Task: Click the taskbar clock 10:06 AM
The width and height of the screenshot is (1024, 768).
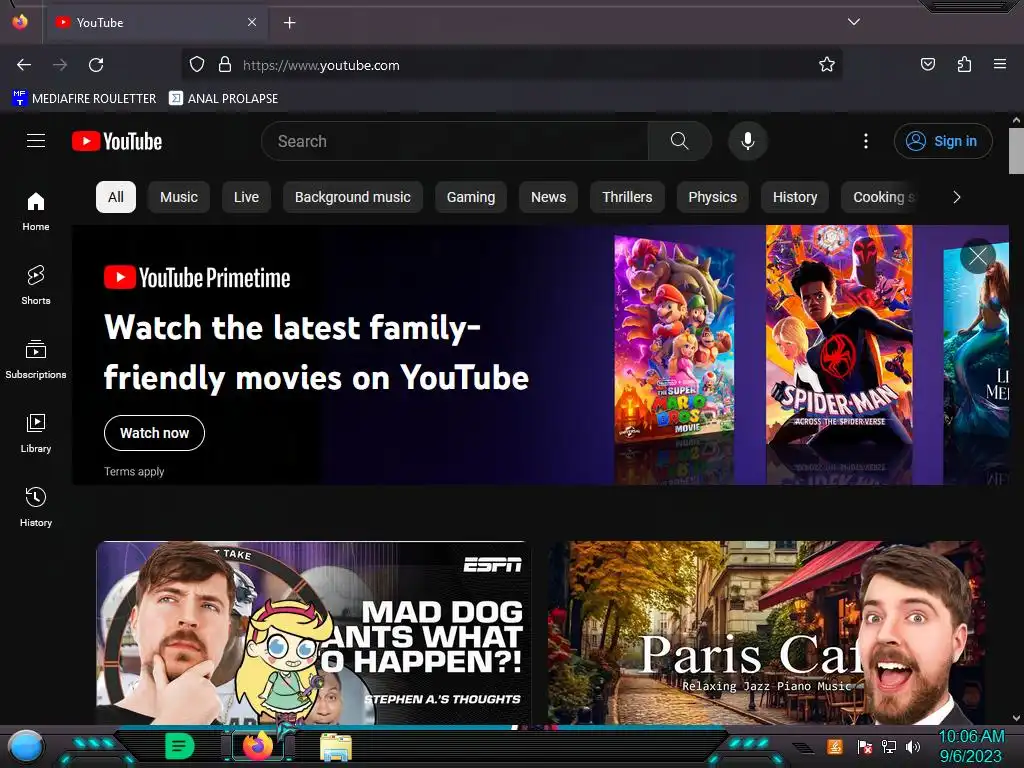Action: (971, 737)
